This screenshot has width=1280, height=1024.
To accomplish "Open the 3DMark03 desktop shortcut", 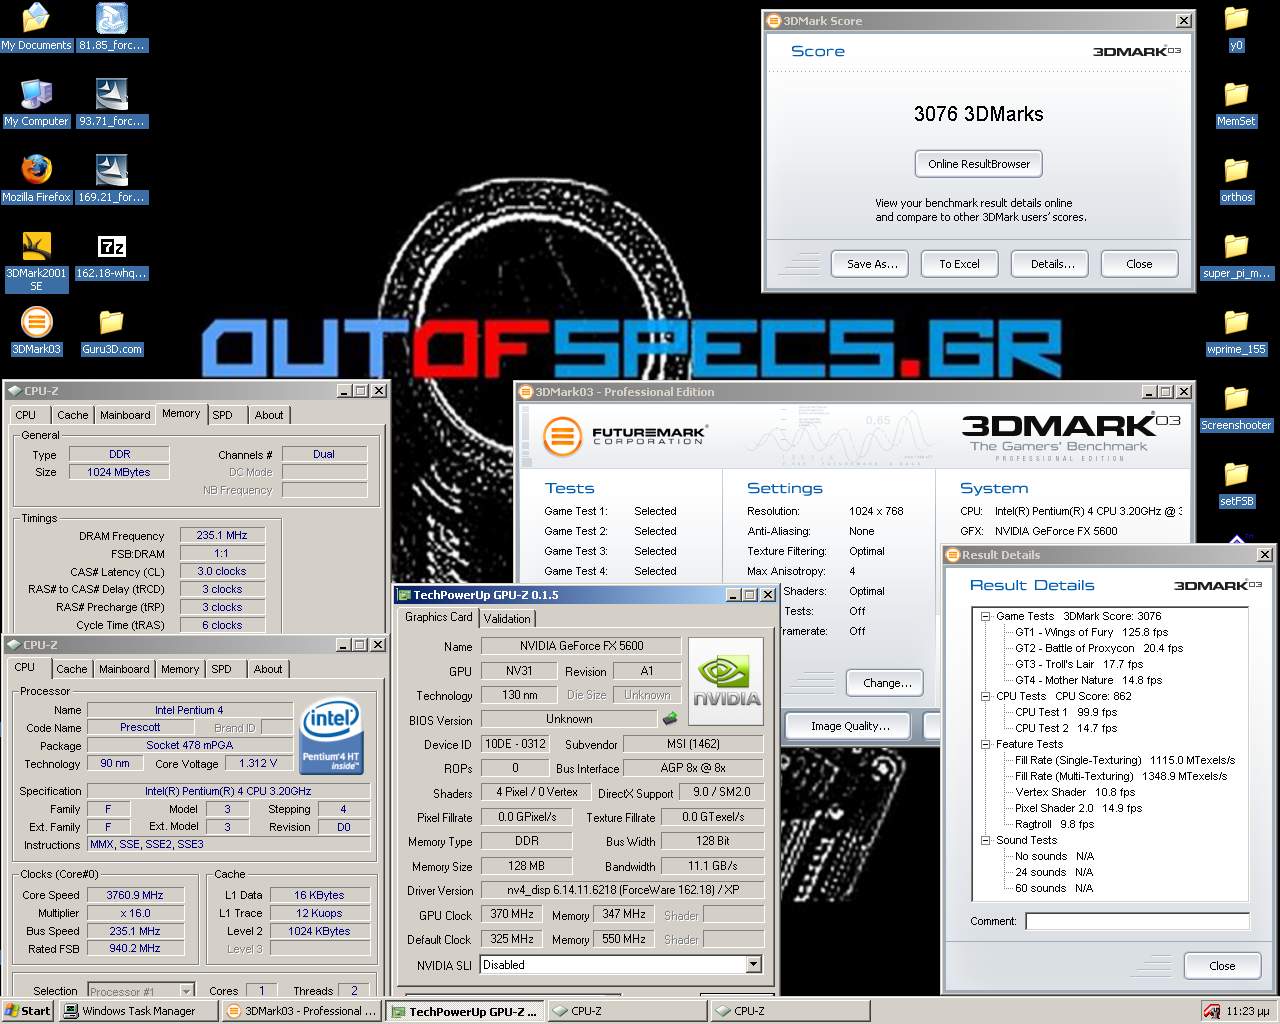I will pyautogui.click(x=36, y=331).
